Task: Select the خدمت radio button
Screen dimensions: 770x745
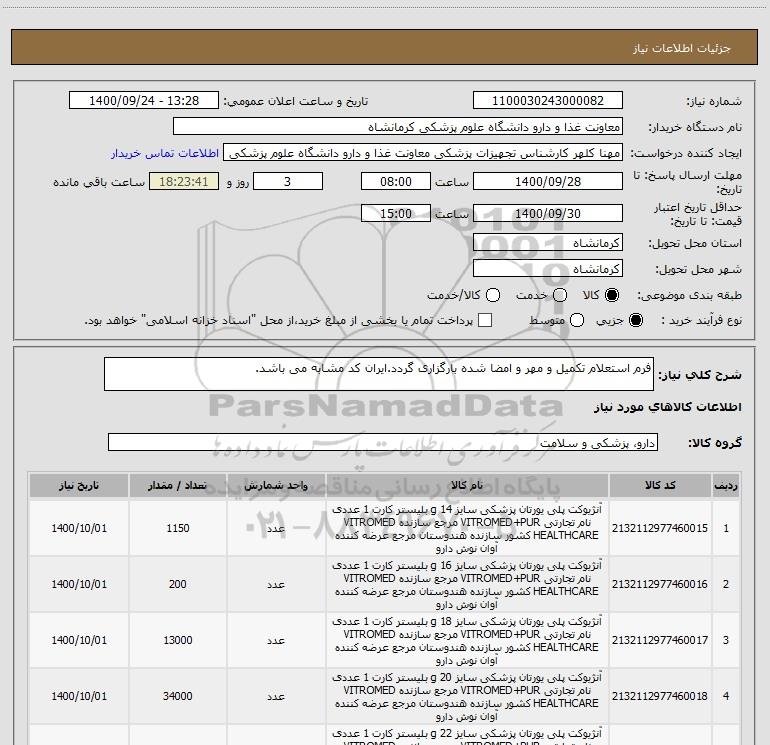Action: [560, 295]
